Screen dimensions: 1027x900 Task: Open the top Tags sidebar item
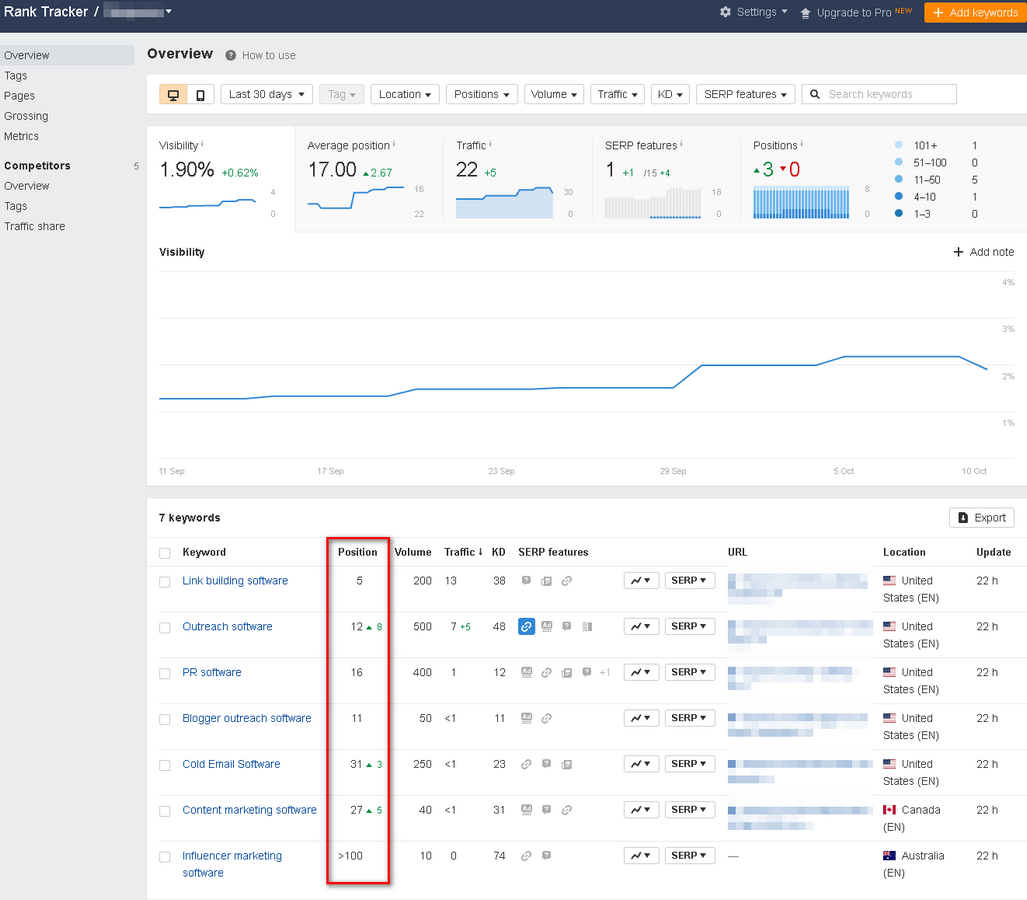point(16,75)
